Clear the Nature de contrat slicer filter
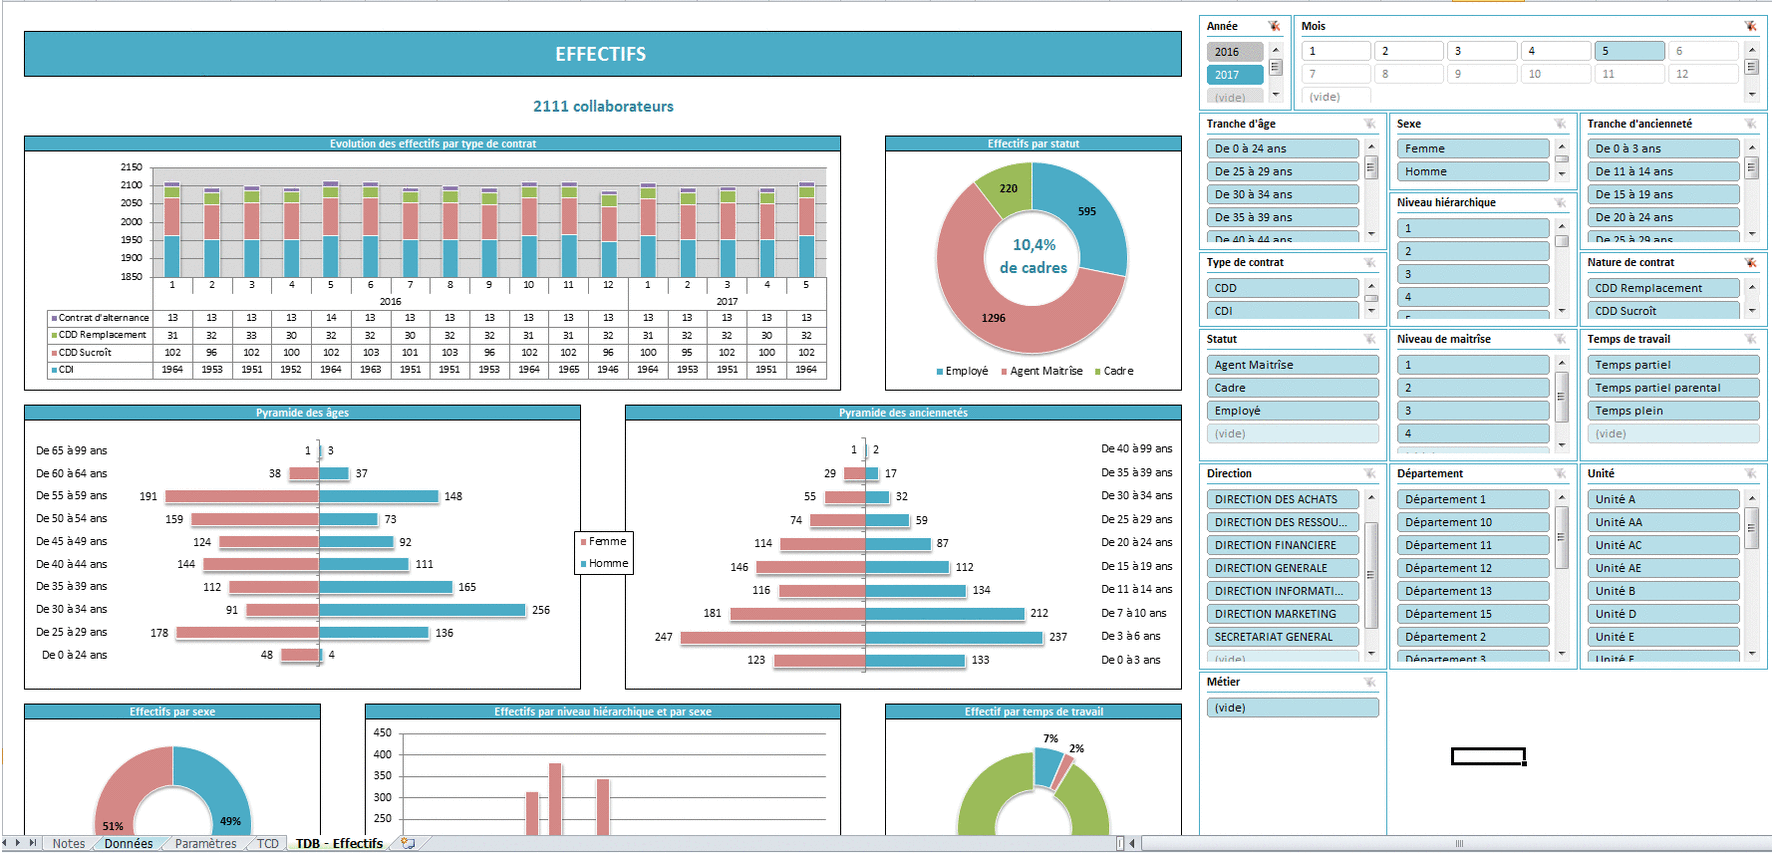 click(1750, 263)
